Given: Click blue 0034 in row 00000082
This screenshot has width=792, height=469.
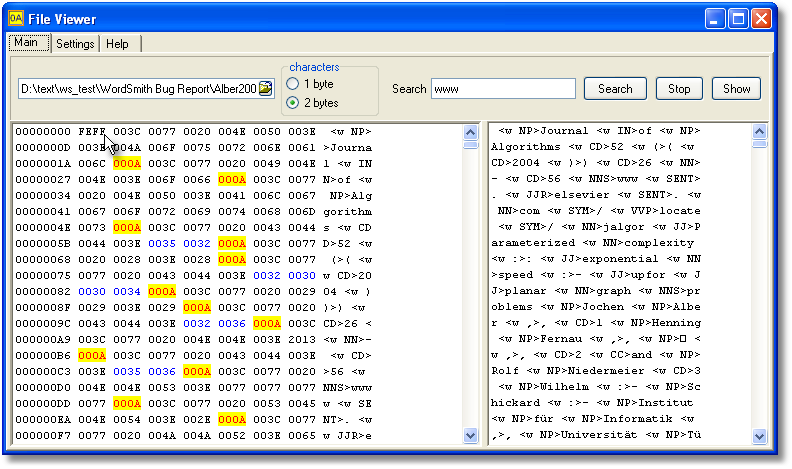Looking at the screenshot, I should (127, 292).
